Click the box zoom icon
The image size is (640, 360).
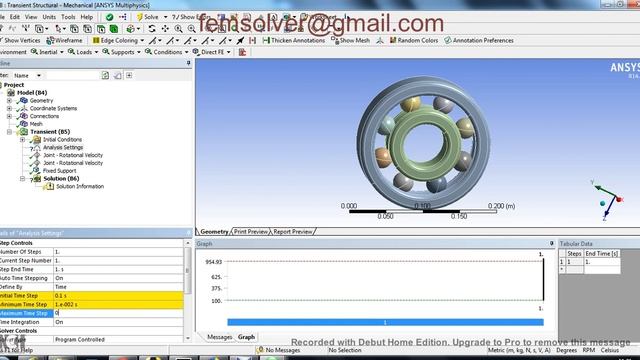(x=191, y=29)
